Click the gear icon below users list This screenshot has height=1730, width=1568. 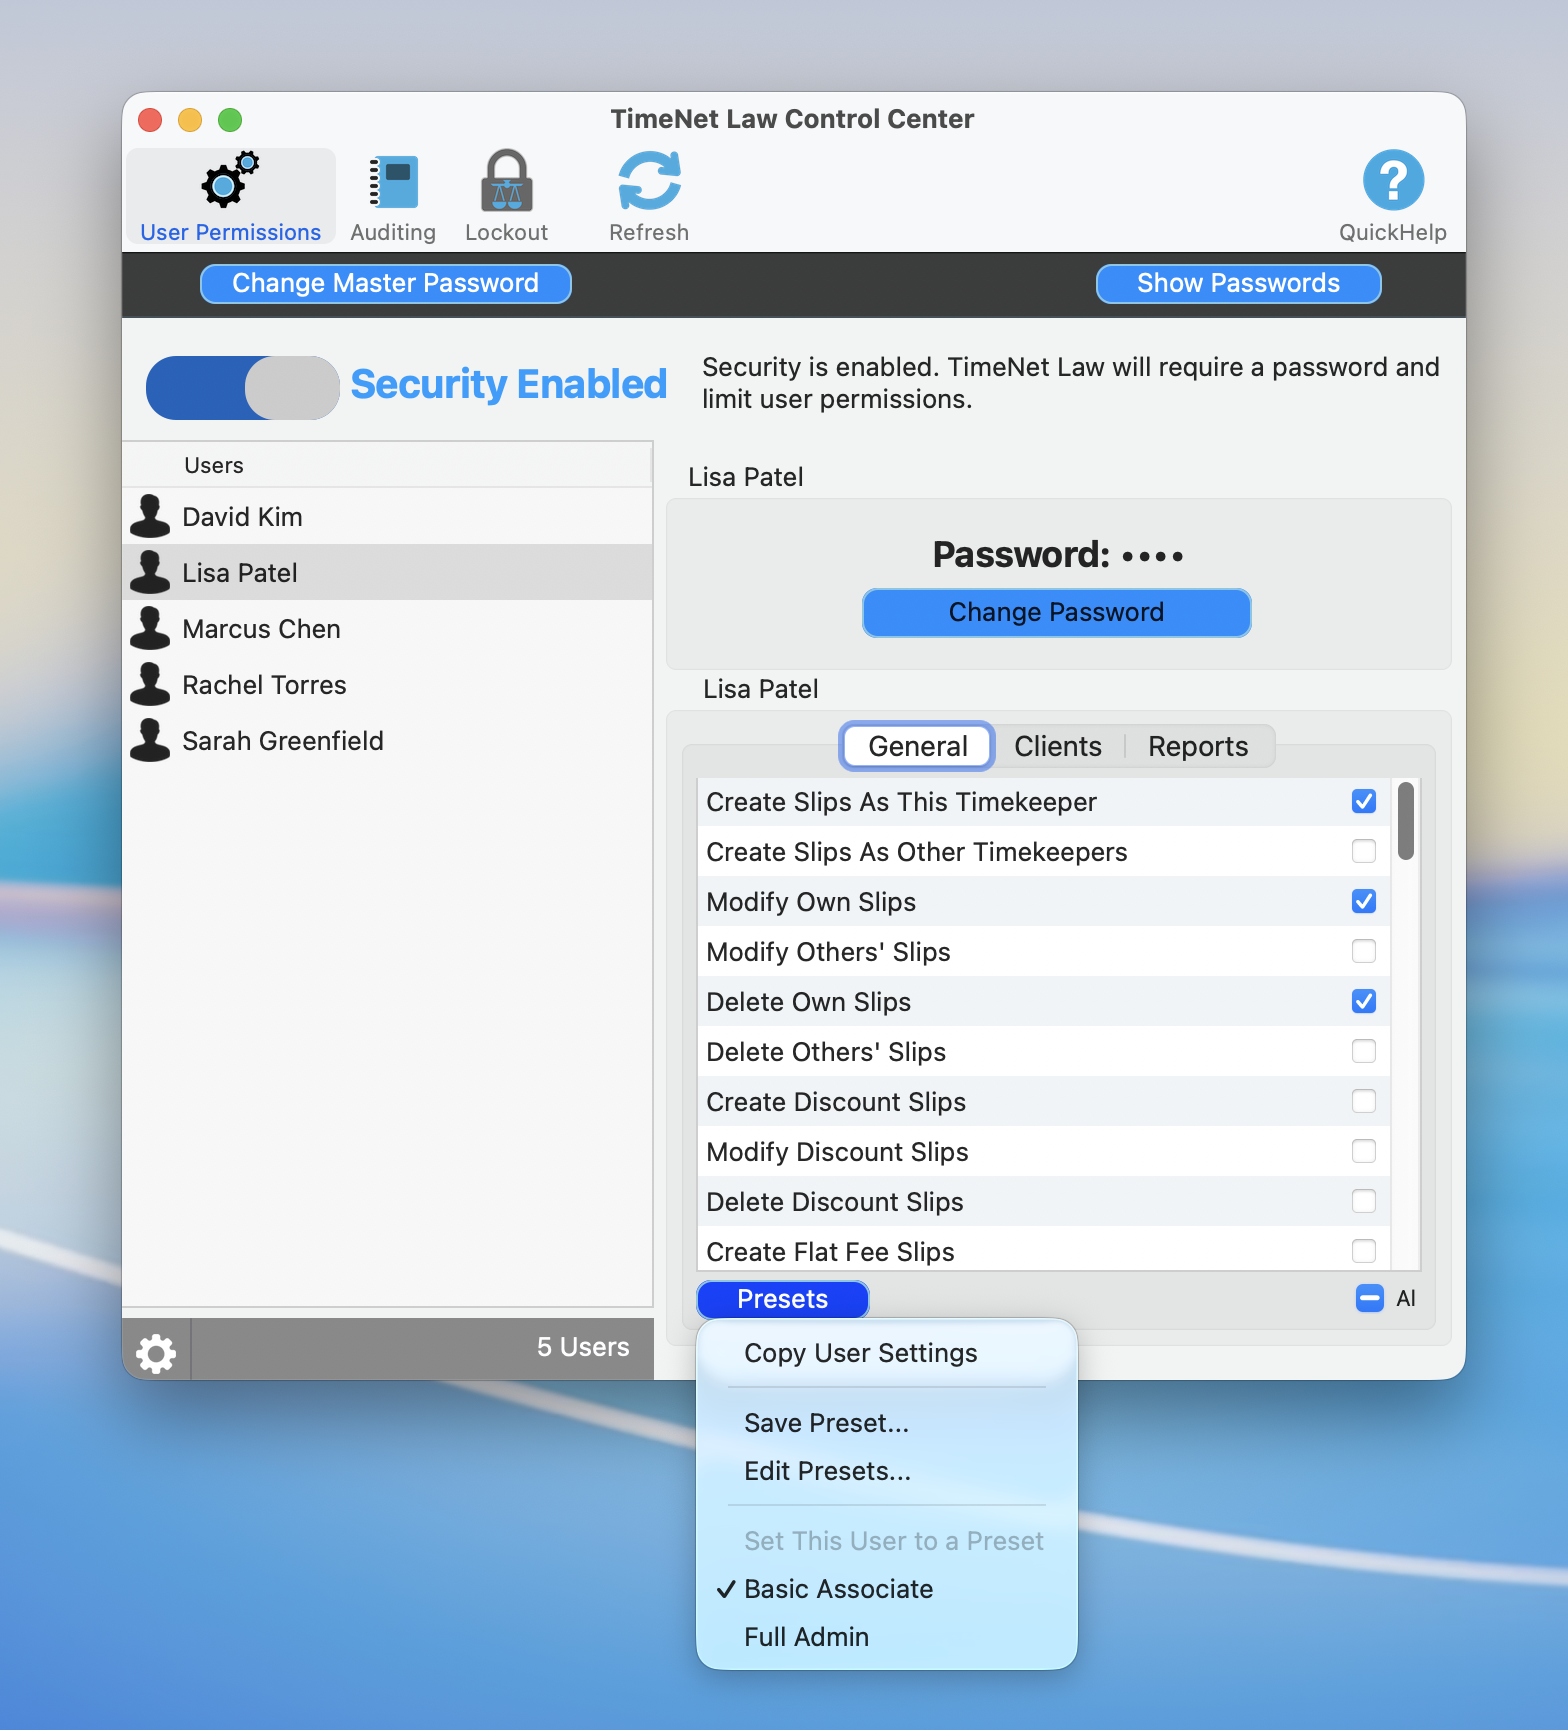click(x=156, y=1352)
